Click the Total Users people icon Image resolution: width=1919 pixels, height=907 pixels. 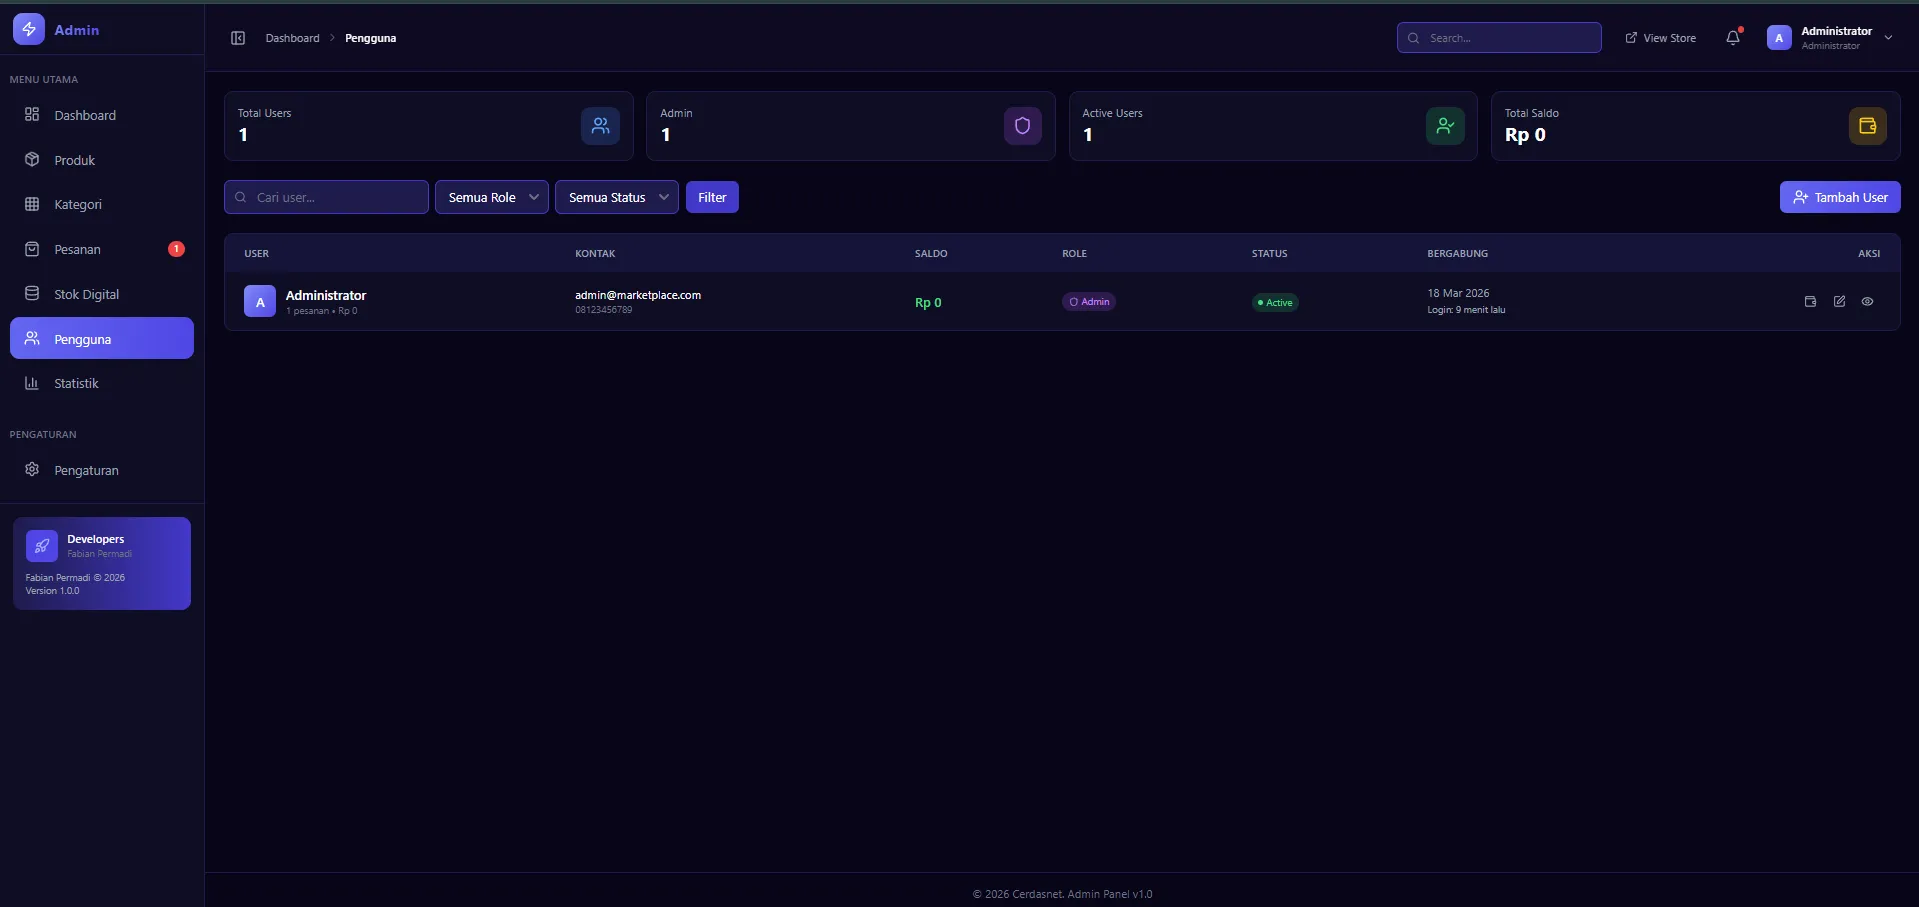tap(600, 126)
